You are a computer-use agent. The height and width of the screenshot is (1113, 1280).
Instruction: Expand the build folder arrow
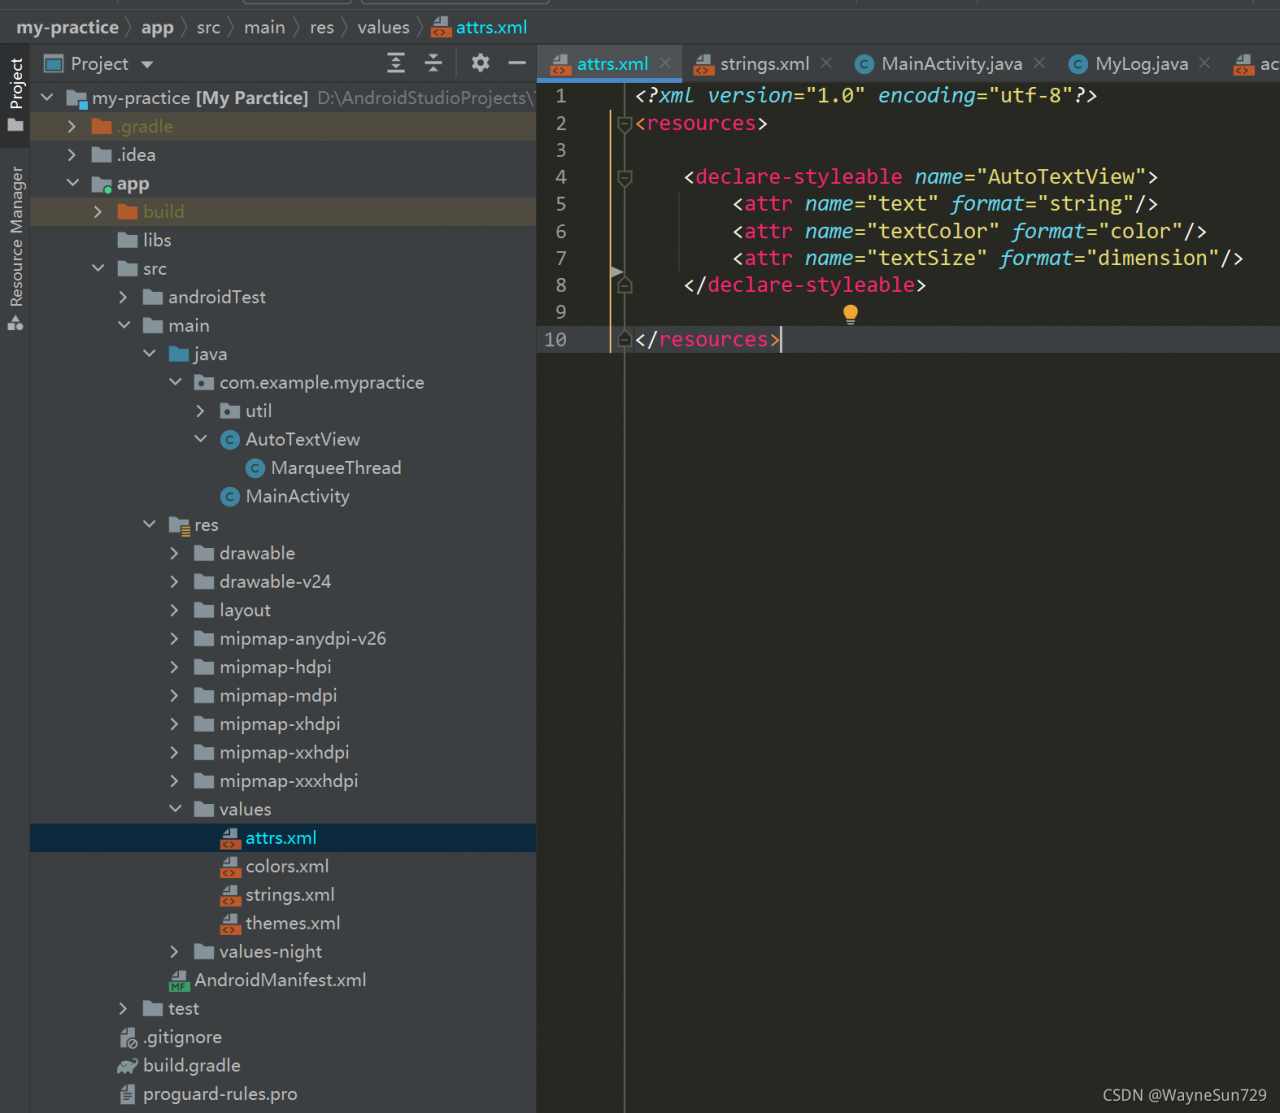(x=97, y=212)
